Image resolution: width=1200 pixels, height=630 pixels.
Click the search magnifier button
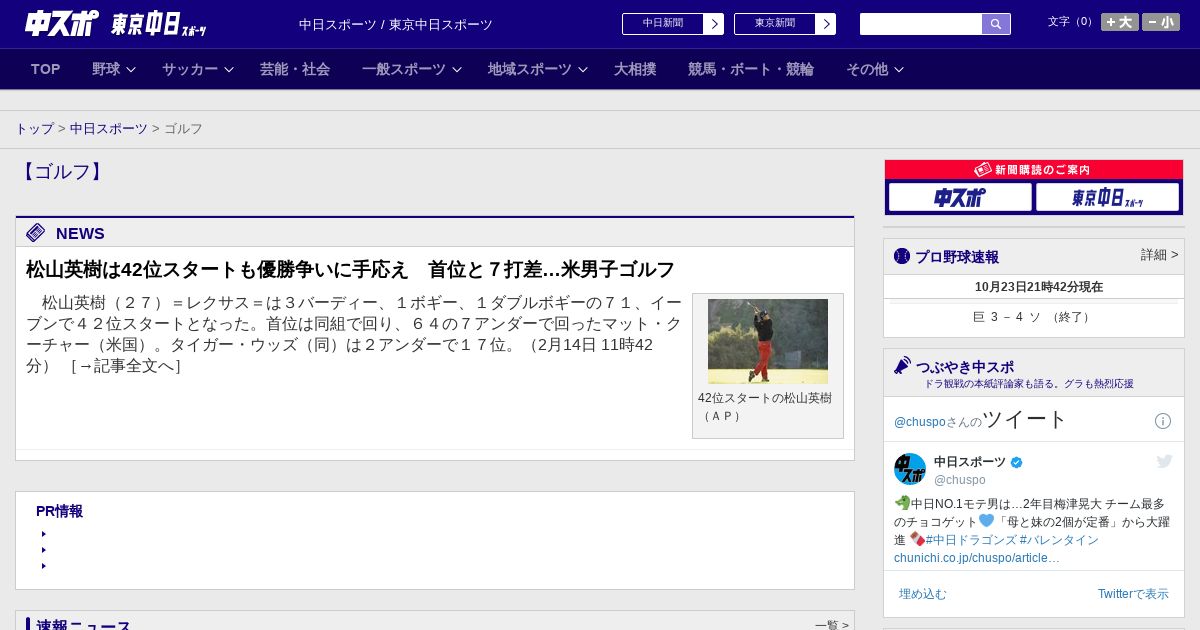tap(996, 24)
